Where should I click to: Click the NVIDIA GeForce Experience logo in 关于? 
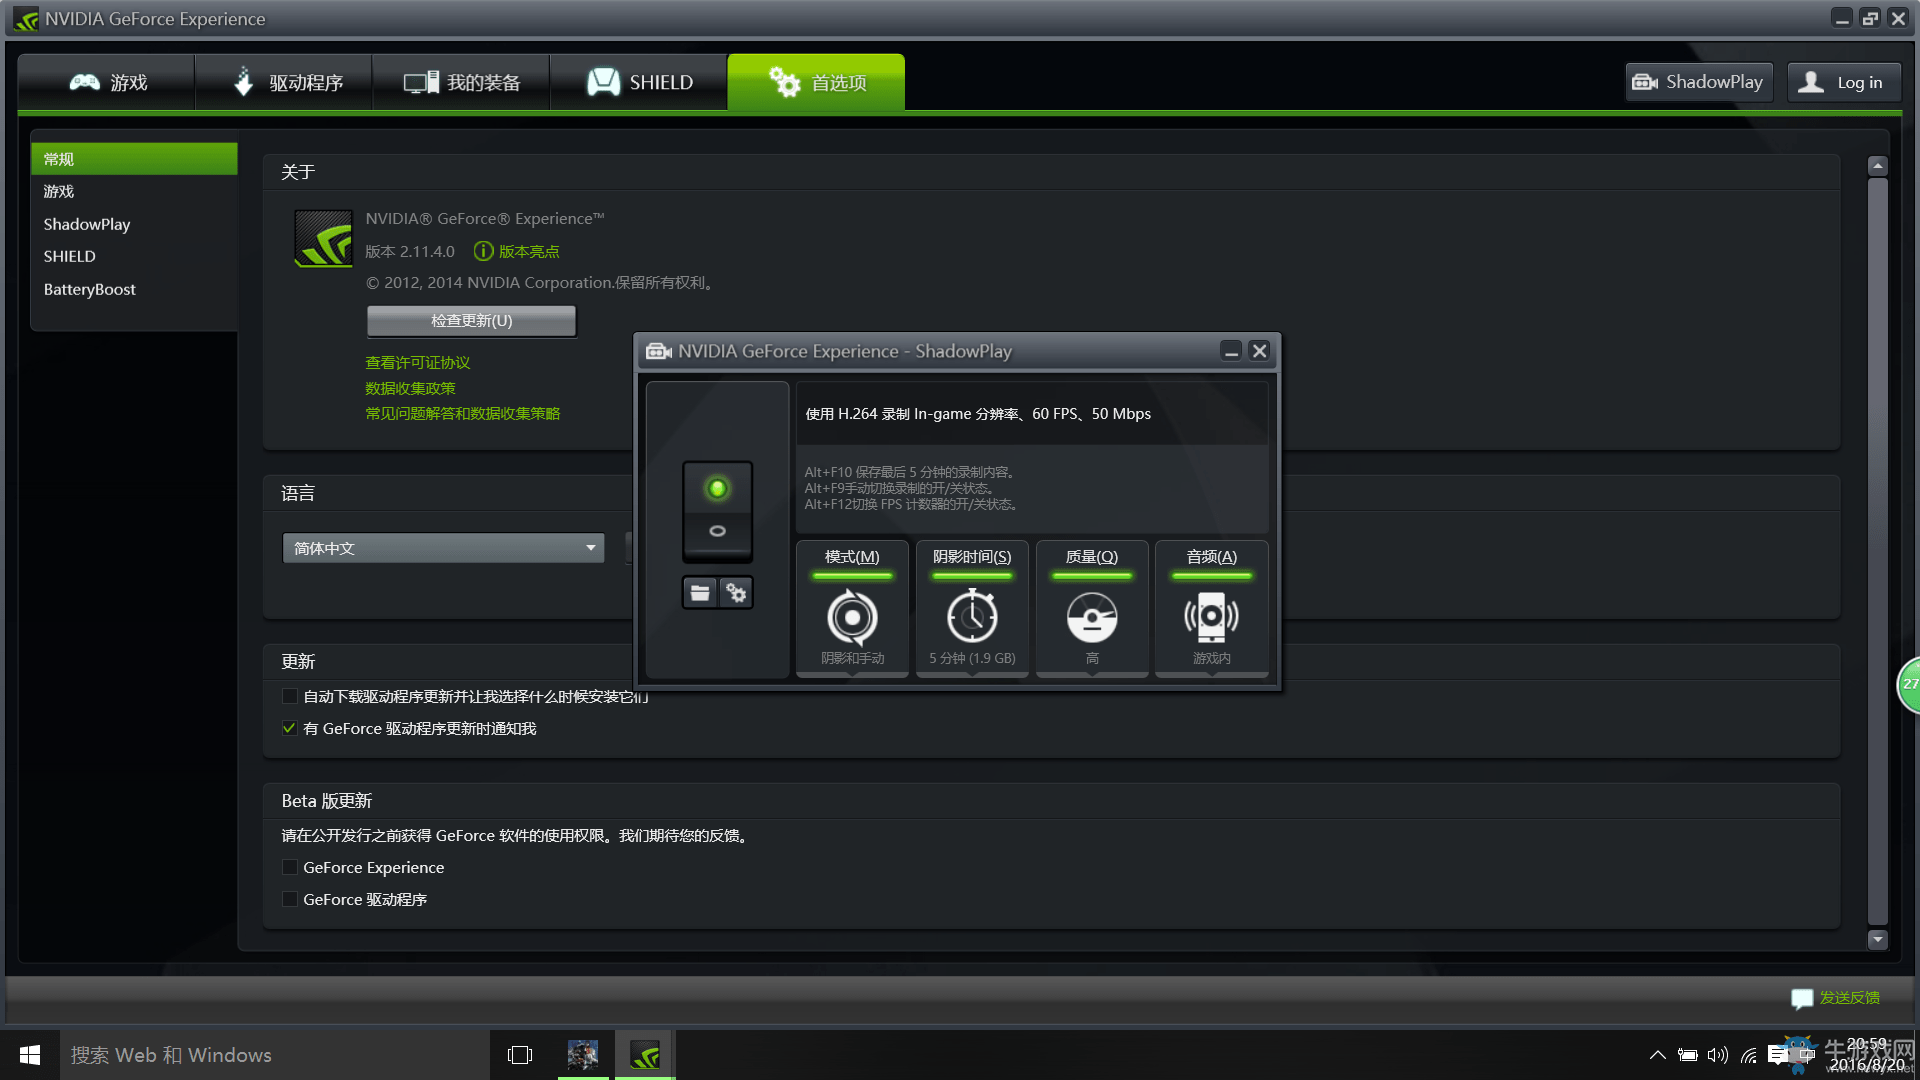click(323, 238)
